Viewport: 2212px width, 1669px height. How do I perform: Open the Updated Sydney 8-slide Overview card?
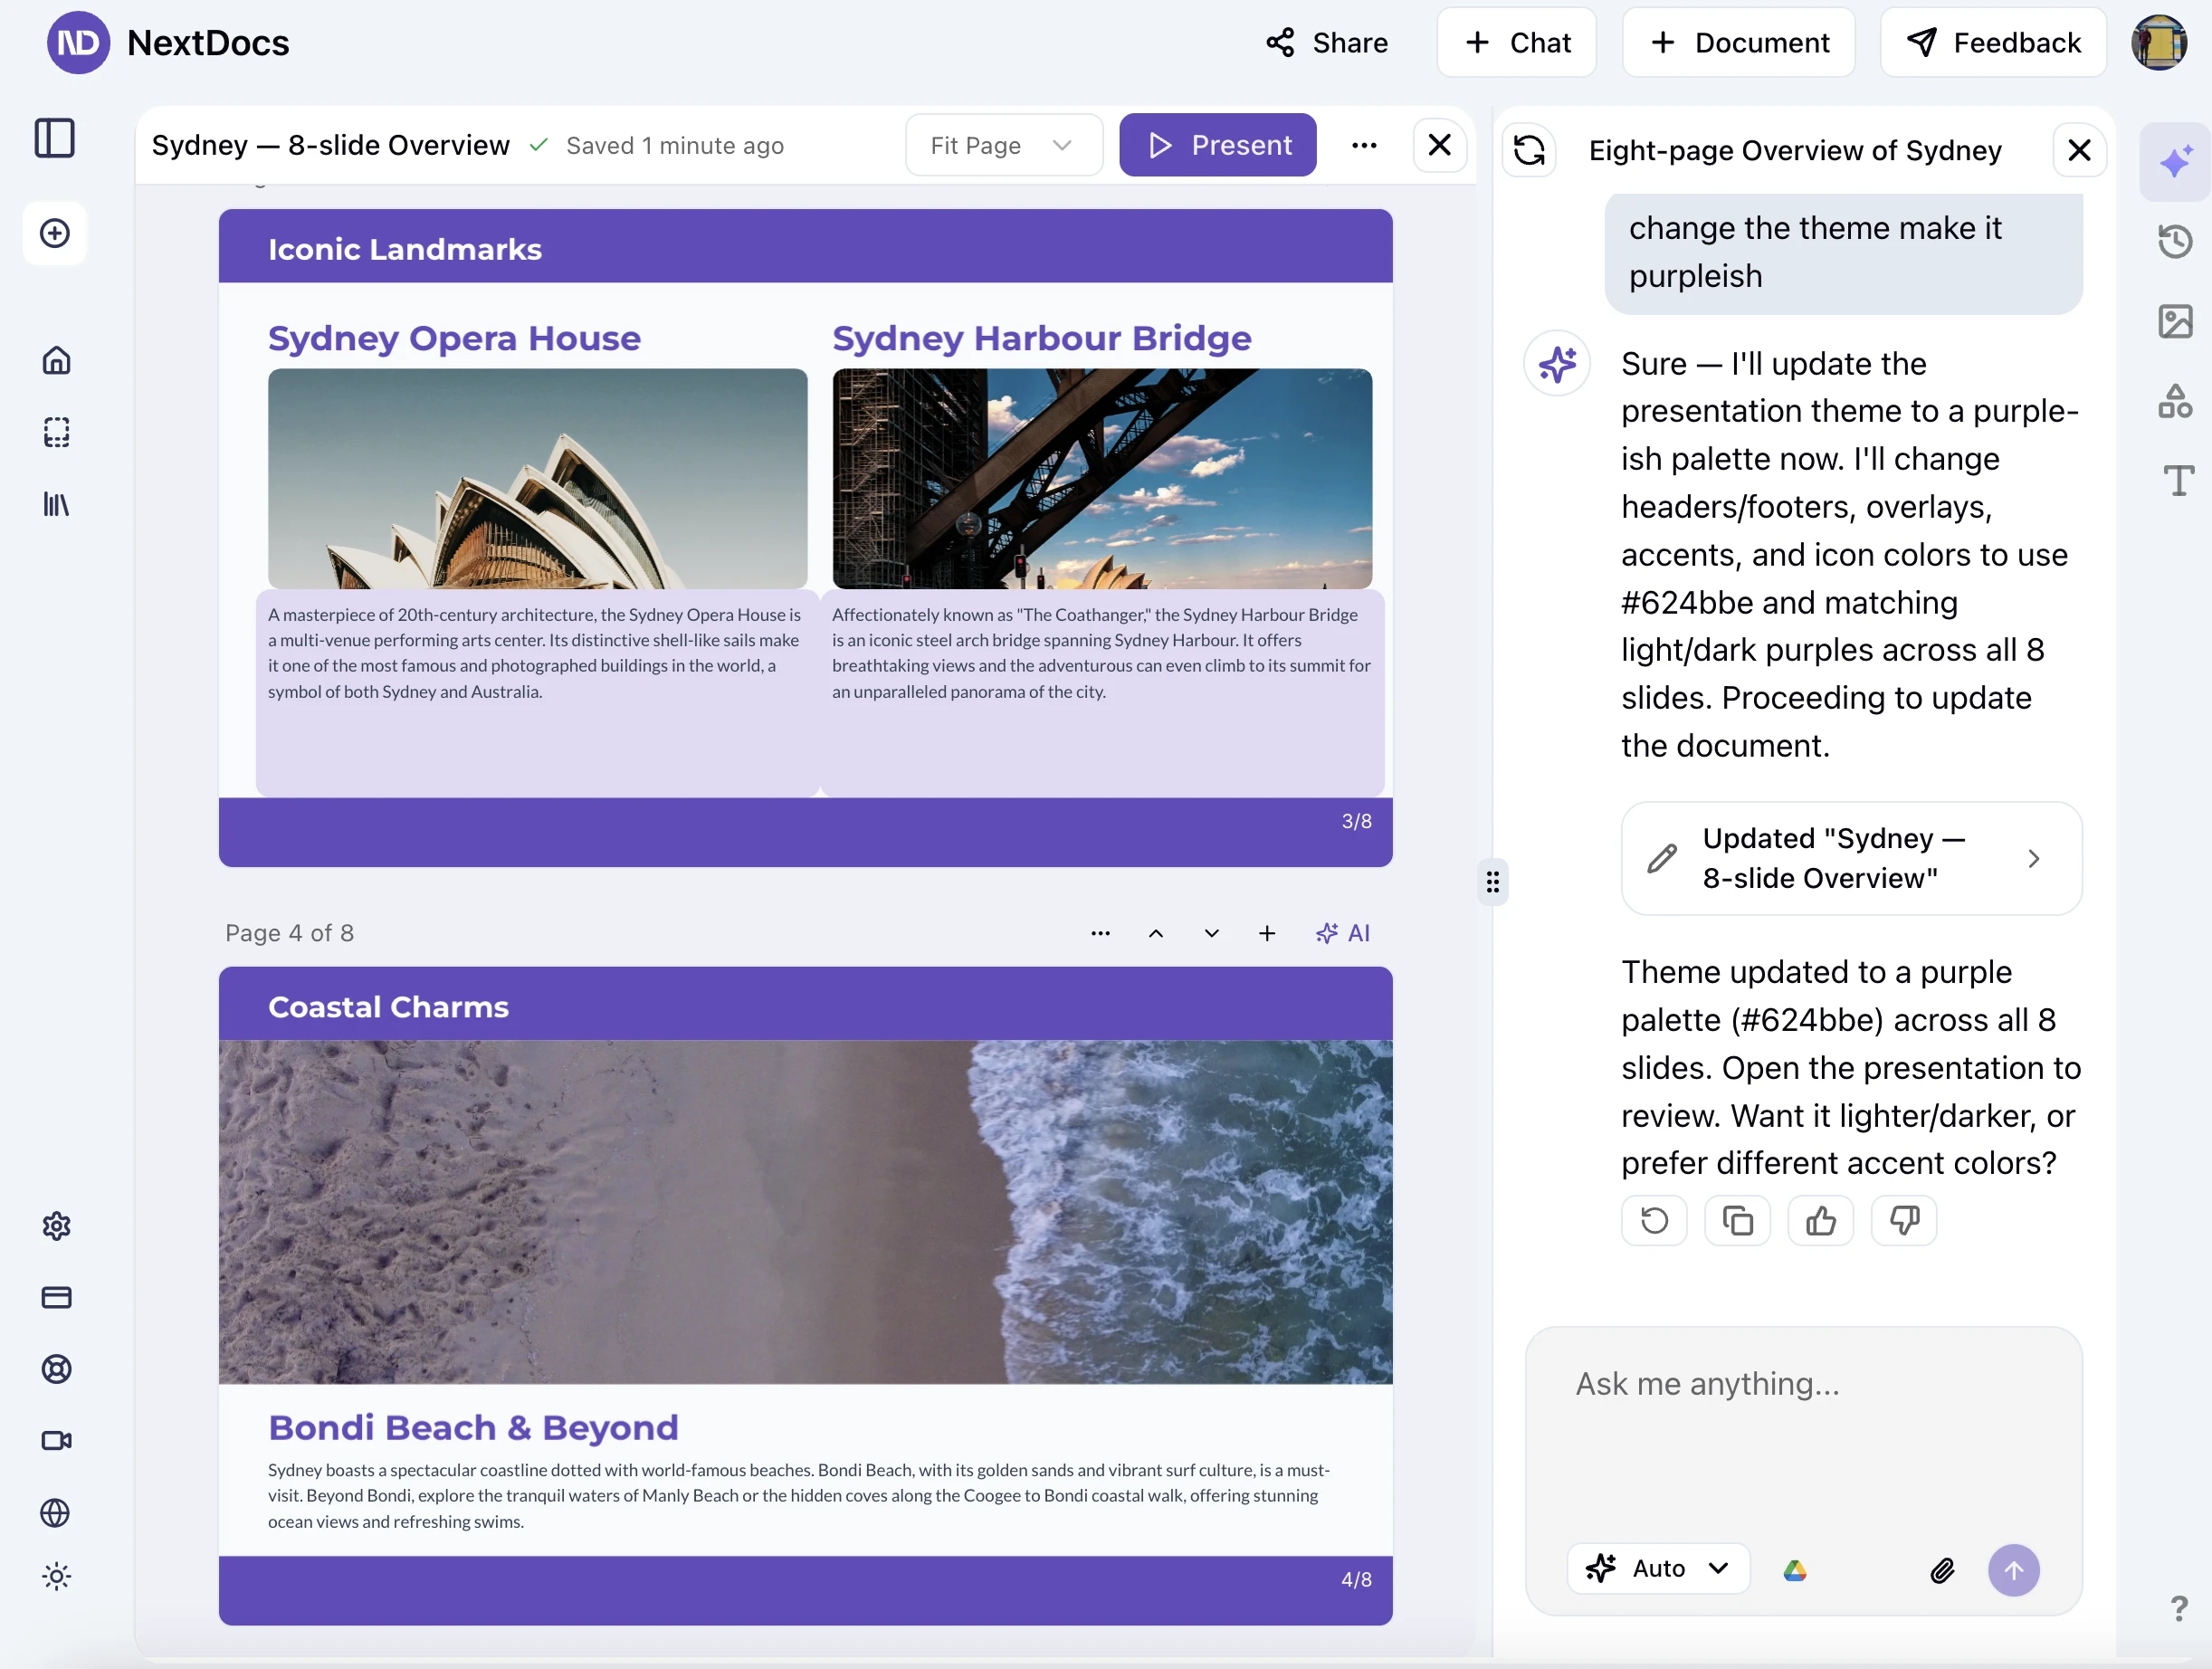(x=1851, y=858)
